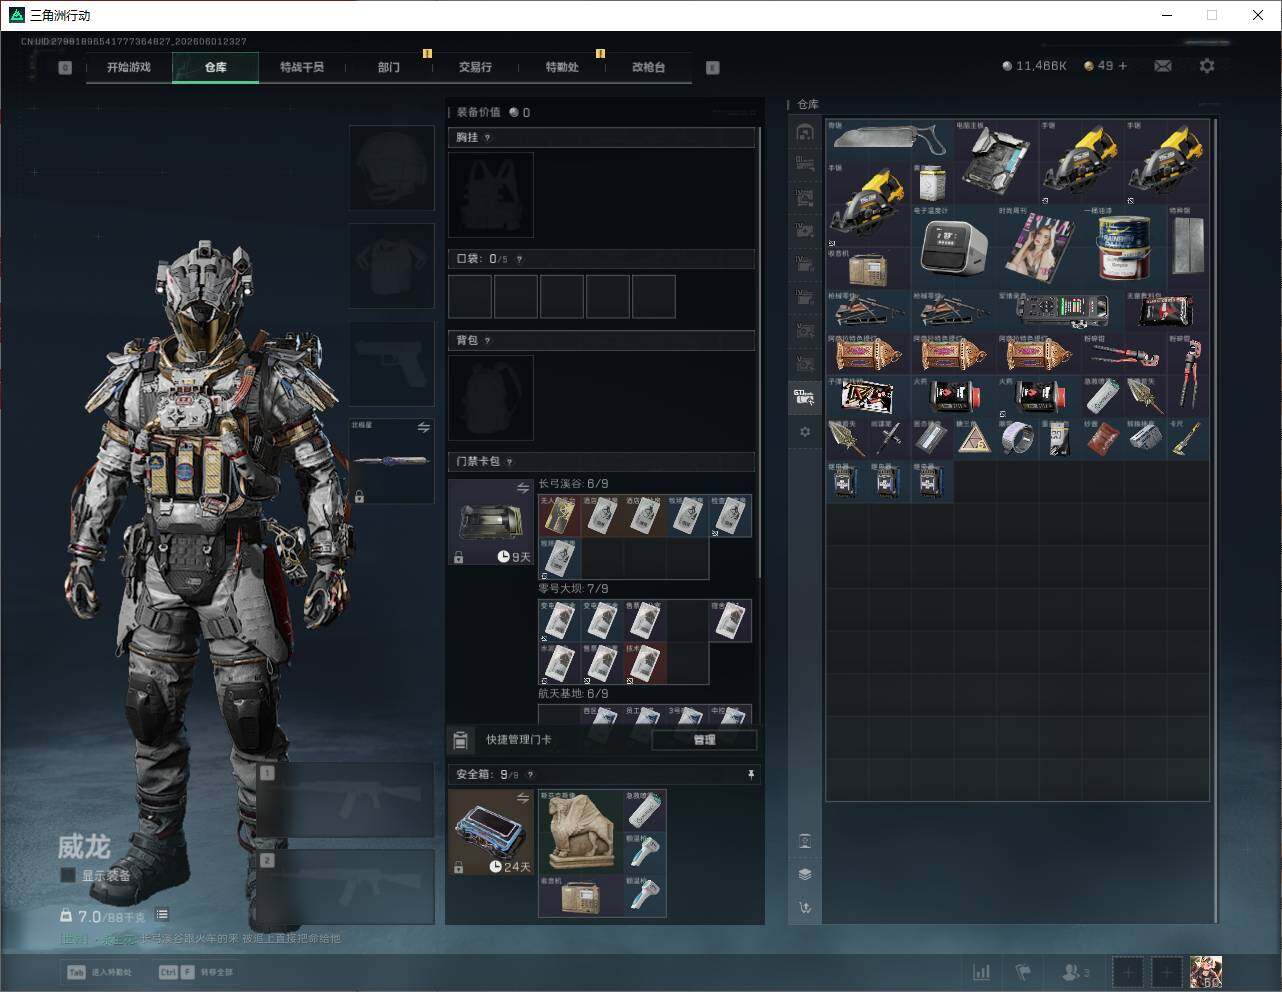Screen dimensions: 1282x992
Task: Select the 仓库 tab
Action: [x=215, y=67]
